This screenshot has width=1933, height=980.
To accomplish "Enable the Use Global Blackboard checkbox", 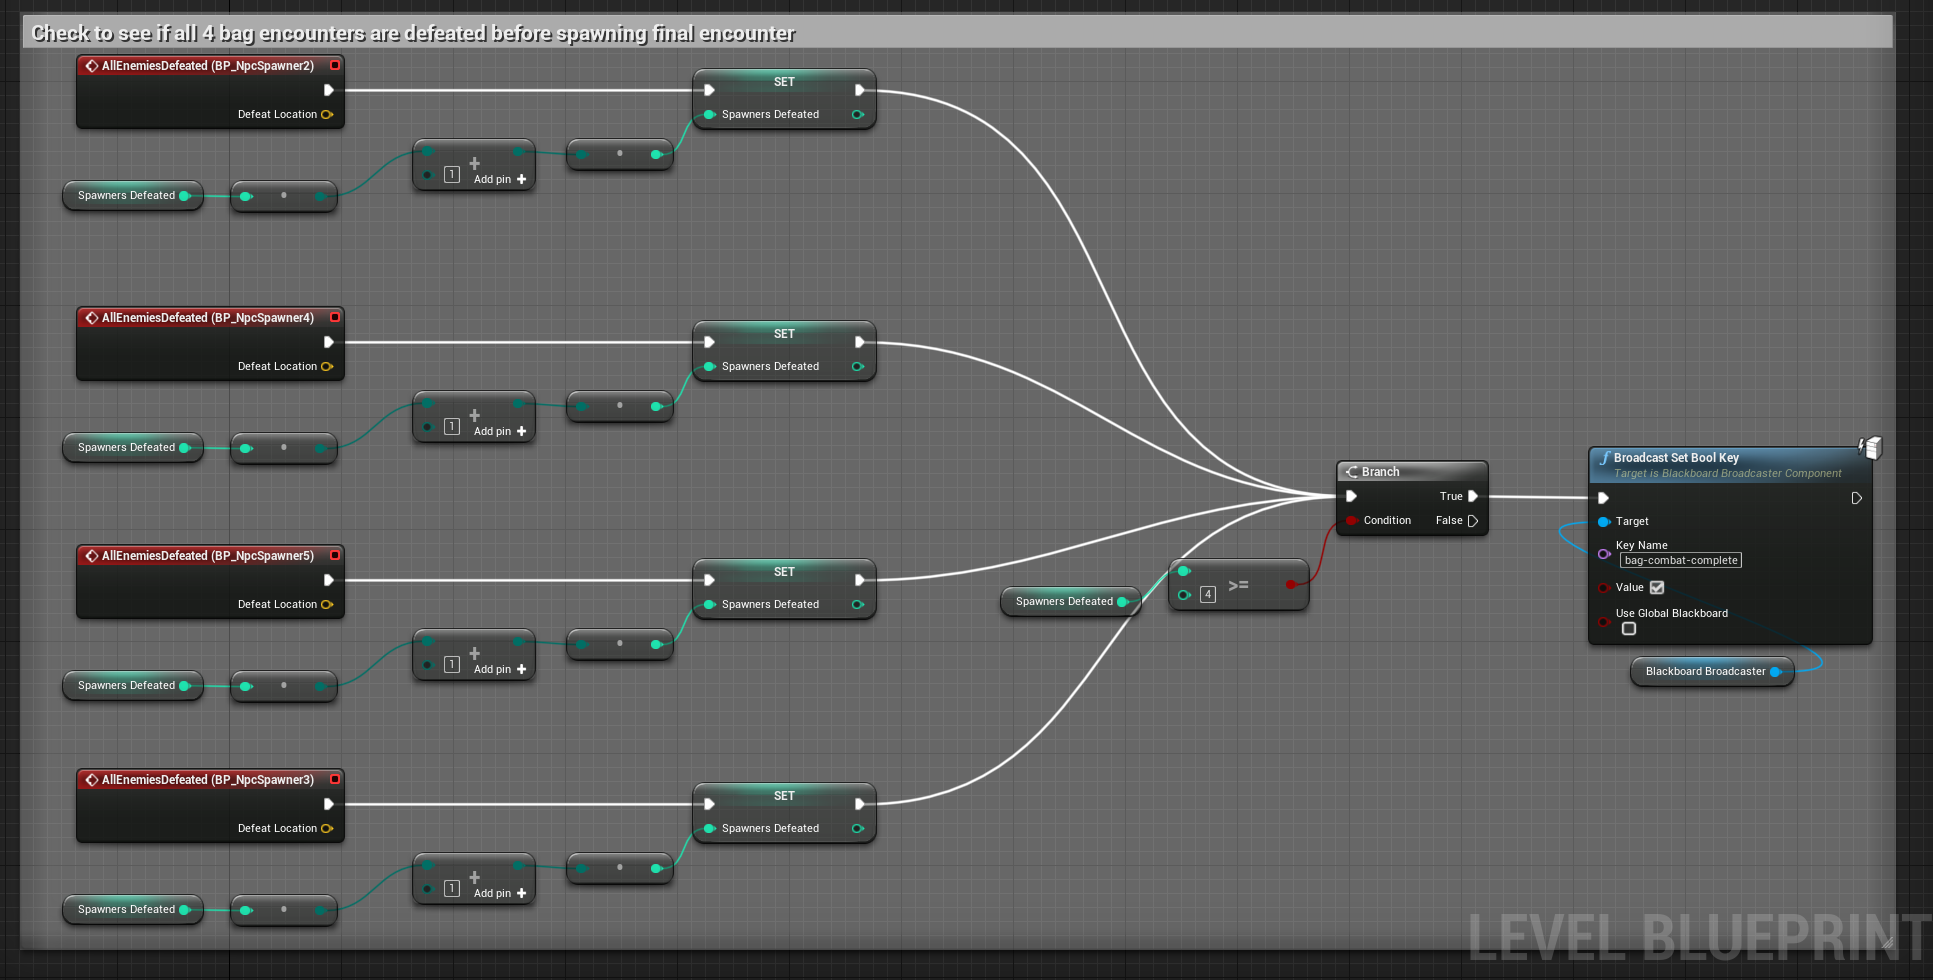I will point(1629,629).
